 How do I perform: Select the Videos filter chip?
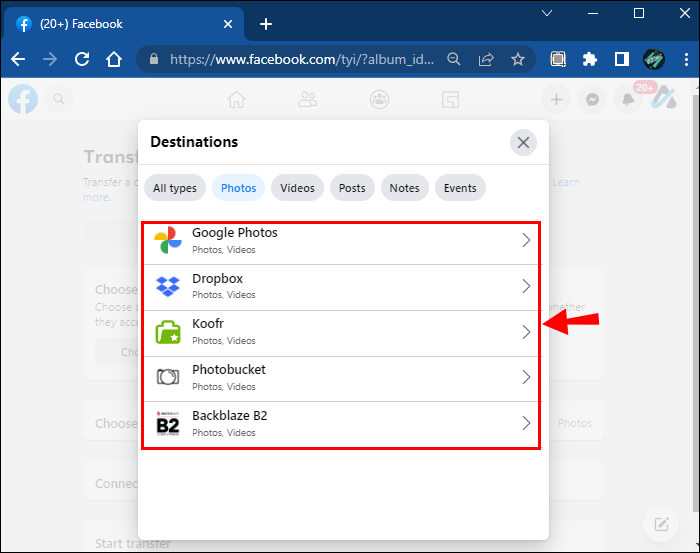point(297,188)
